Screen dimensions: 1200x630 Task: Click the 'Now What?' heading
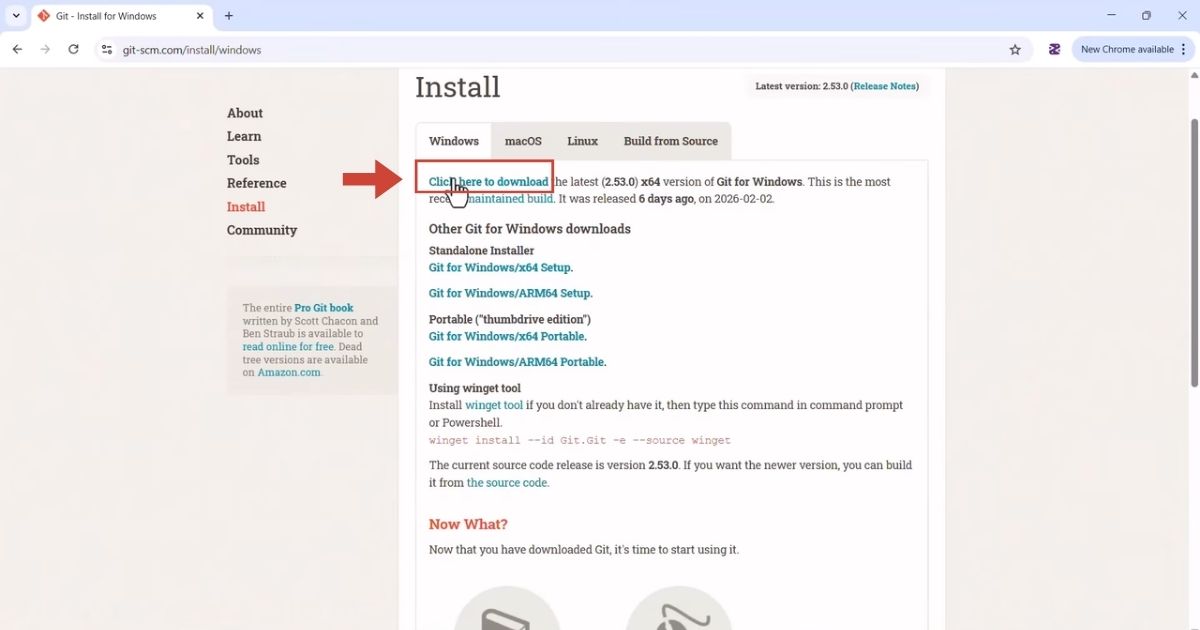468,524
